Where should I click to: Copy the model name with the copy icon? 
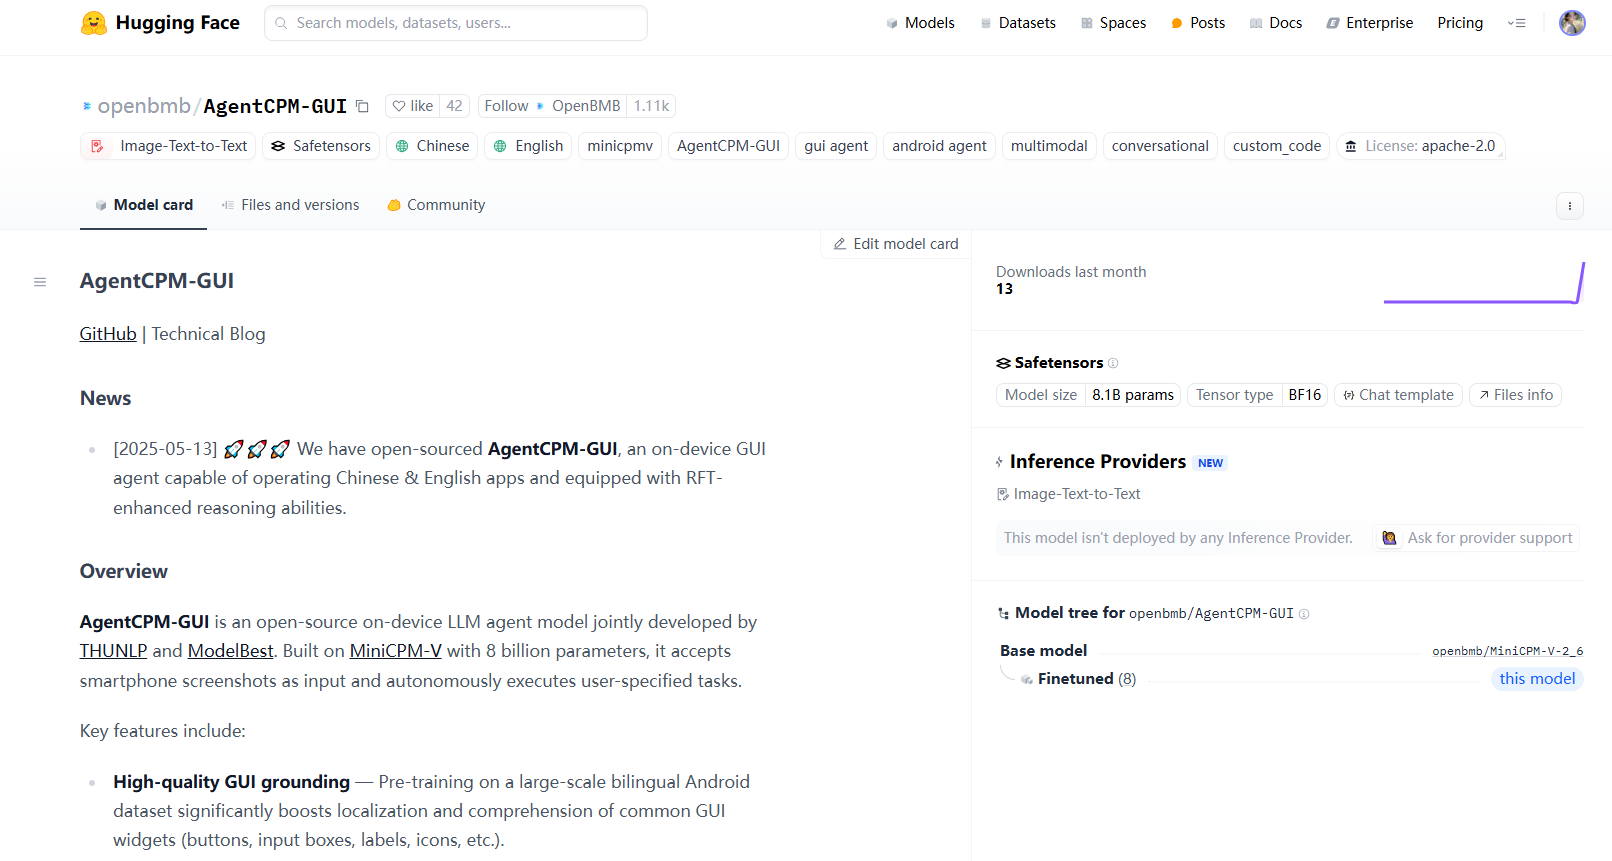pos(362,106)
